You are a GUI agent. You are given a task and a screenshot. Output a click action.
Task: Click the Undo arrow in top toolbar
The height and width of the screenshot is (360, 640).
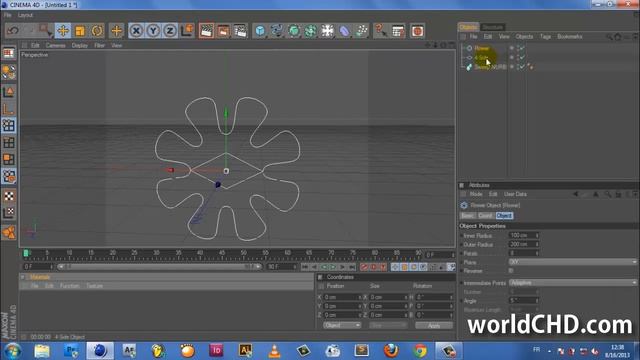13,31
